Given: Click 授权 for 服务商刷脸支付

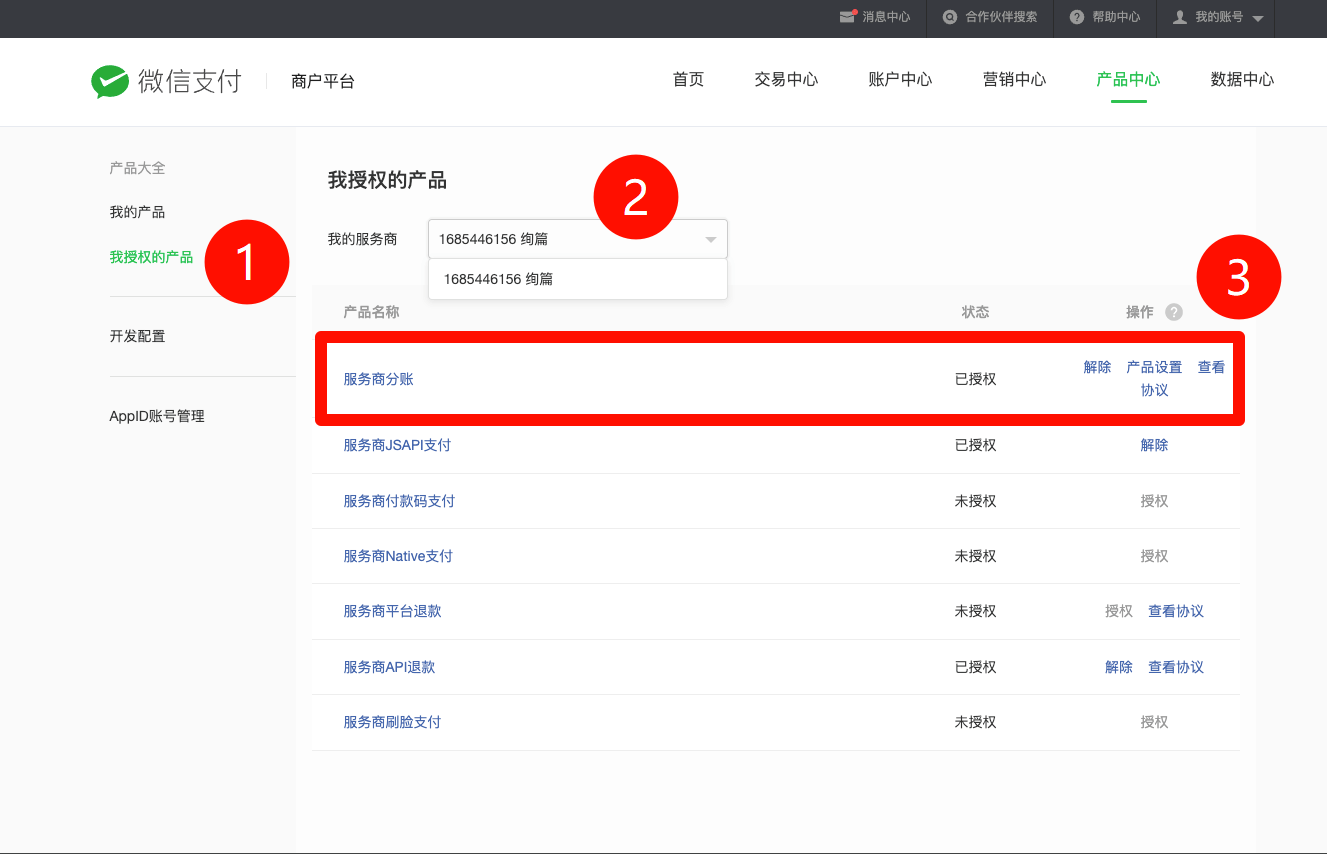Looking at the screenshot, I should 1154,722.
